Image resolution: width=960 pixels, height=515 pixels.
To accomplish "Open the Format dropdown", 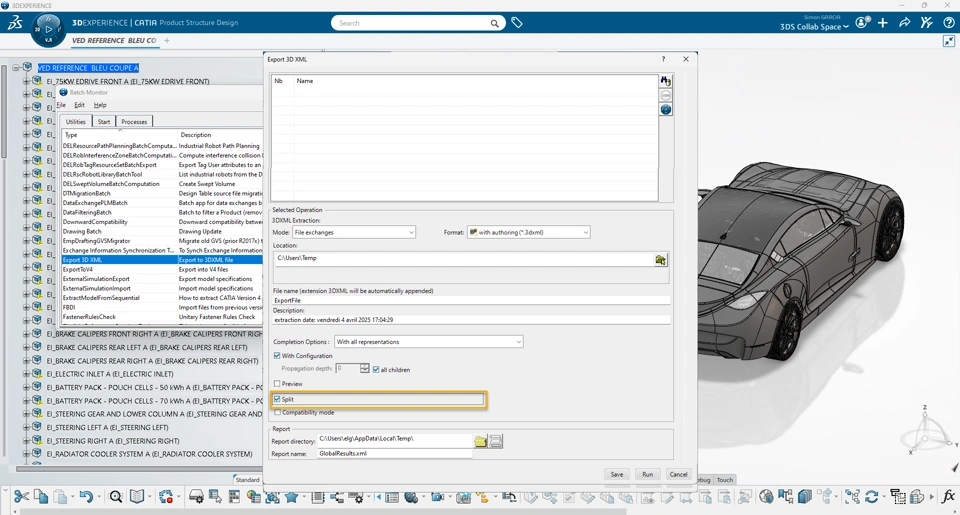I will tap(529, 232).
